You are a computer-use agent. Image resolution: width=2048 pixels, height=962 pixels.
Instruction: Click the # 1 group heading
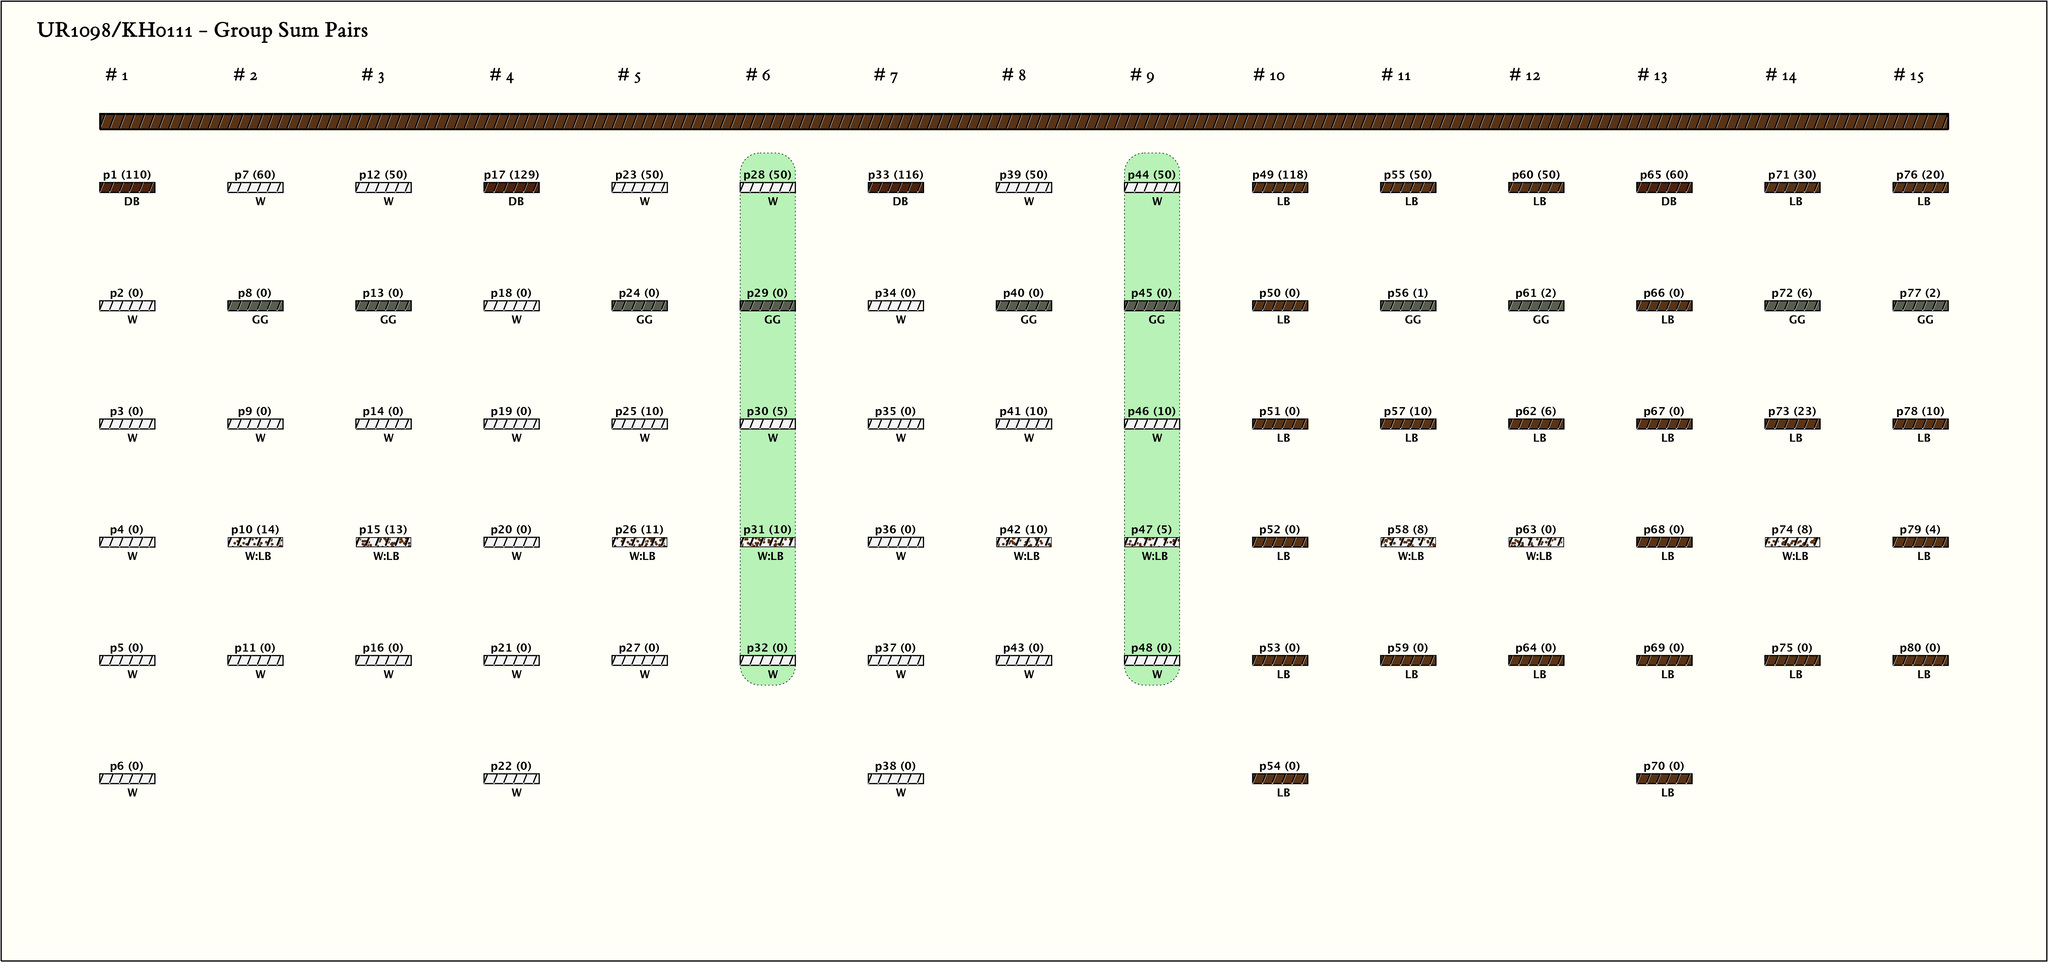[x=116, y=76]
